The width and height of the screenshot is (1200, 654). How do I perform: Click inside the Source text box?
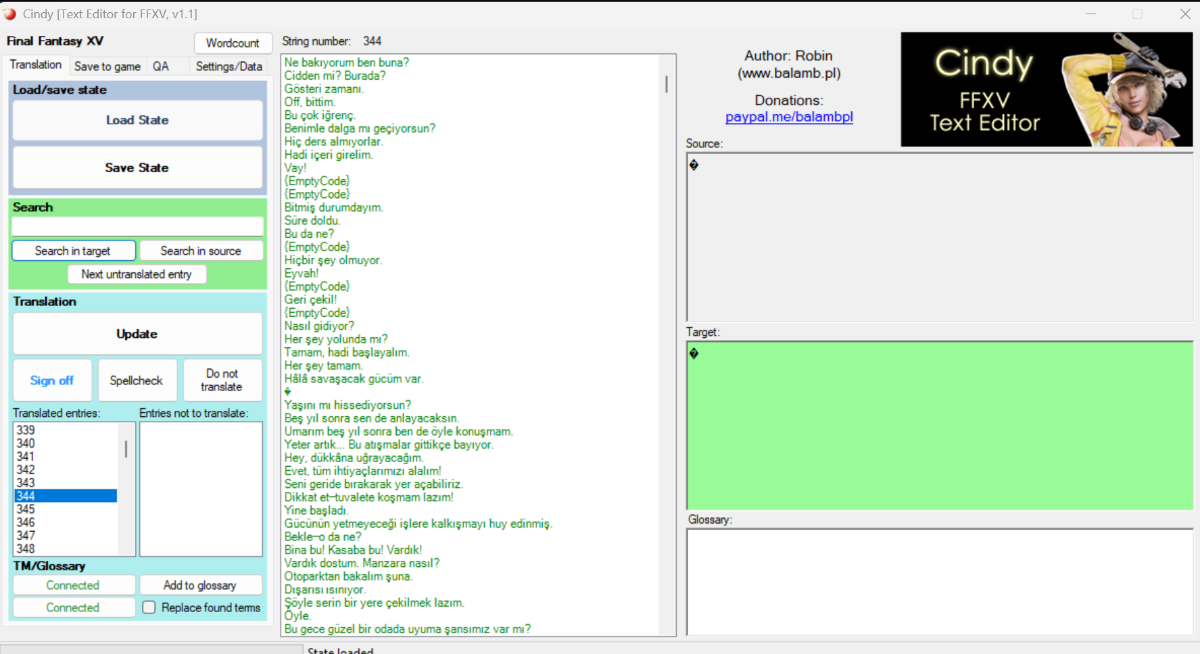[939, 237]
